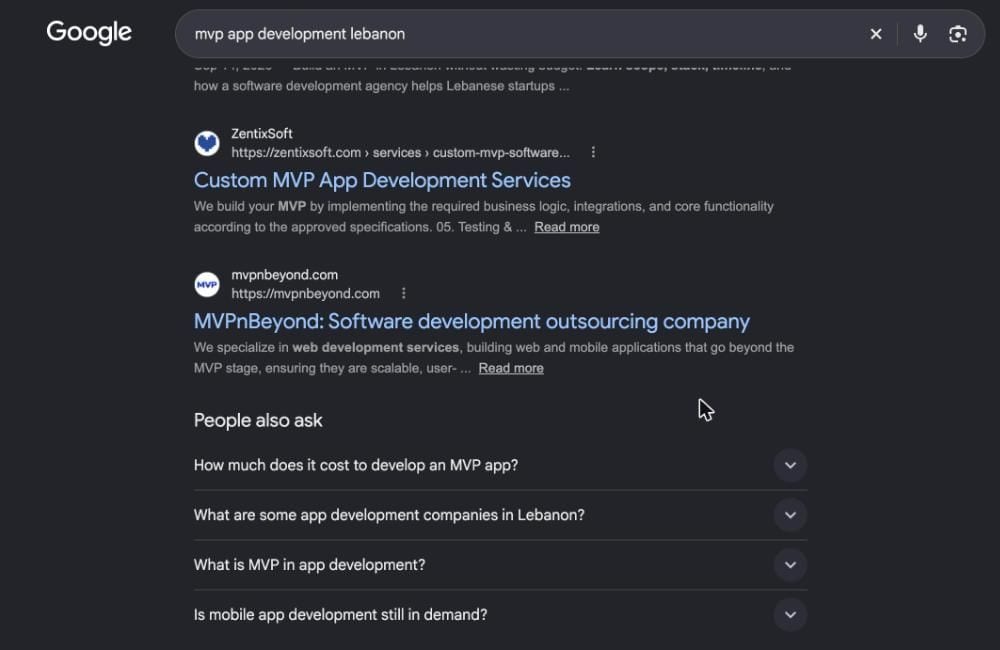
Task: Click 'Read more' under ZentixSoft snippet
Action: [x=566, y=227]
